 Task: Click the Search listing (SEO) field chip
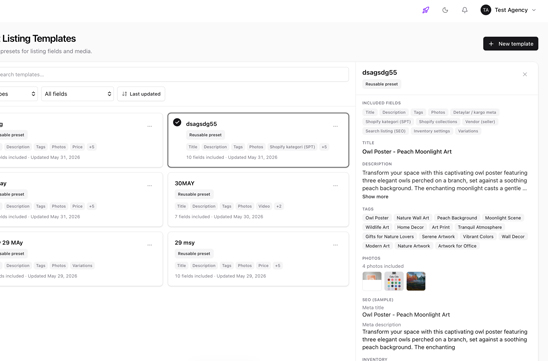click(x=385, y=131)
